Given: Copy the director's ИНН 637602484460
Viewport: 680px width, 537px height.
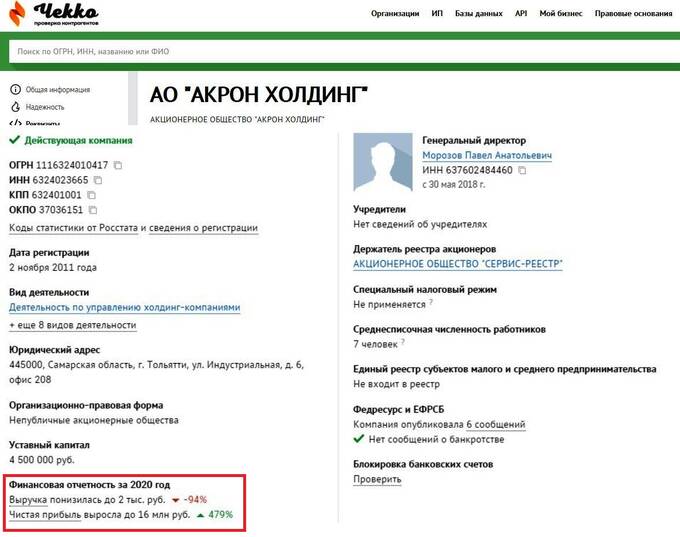Looking at the screenshot, I should pos(522,171).
